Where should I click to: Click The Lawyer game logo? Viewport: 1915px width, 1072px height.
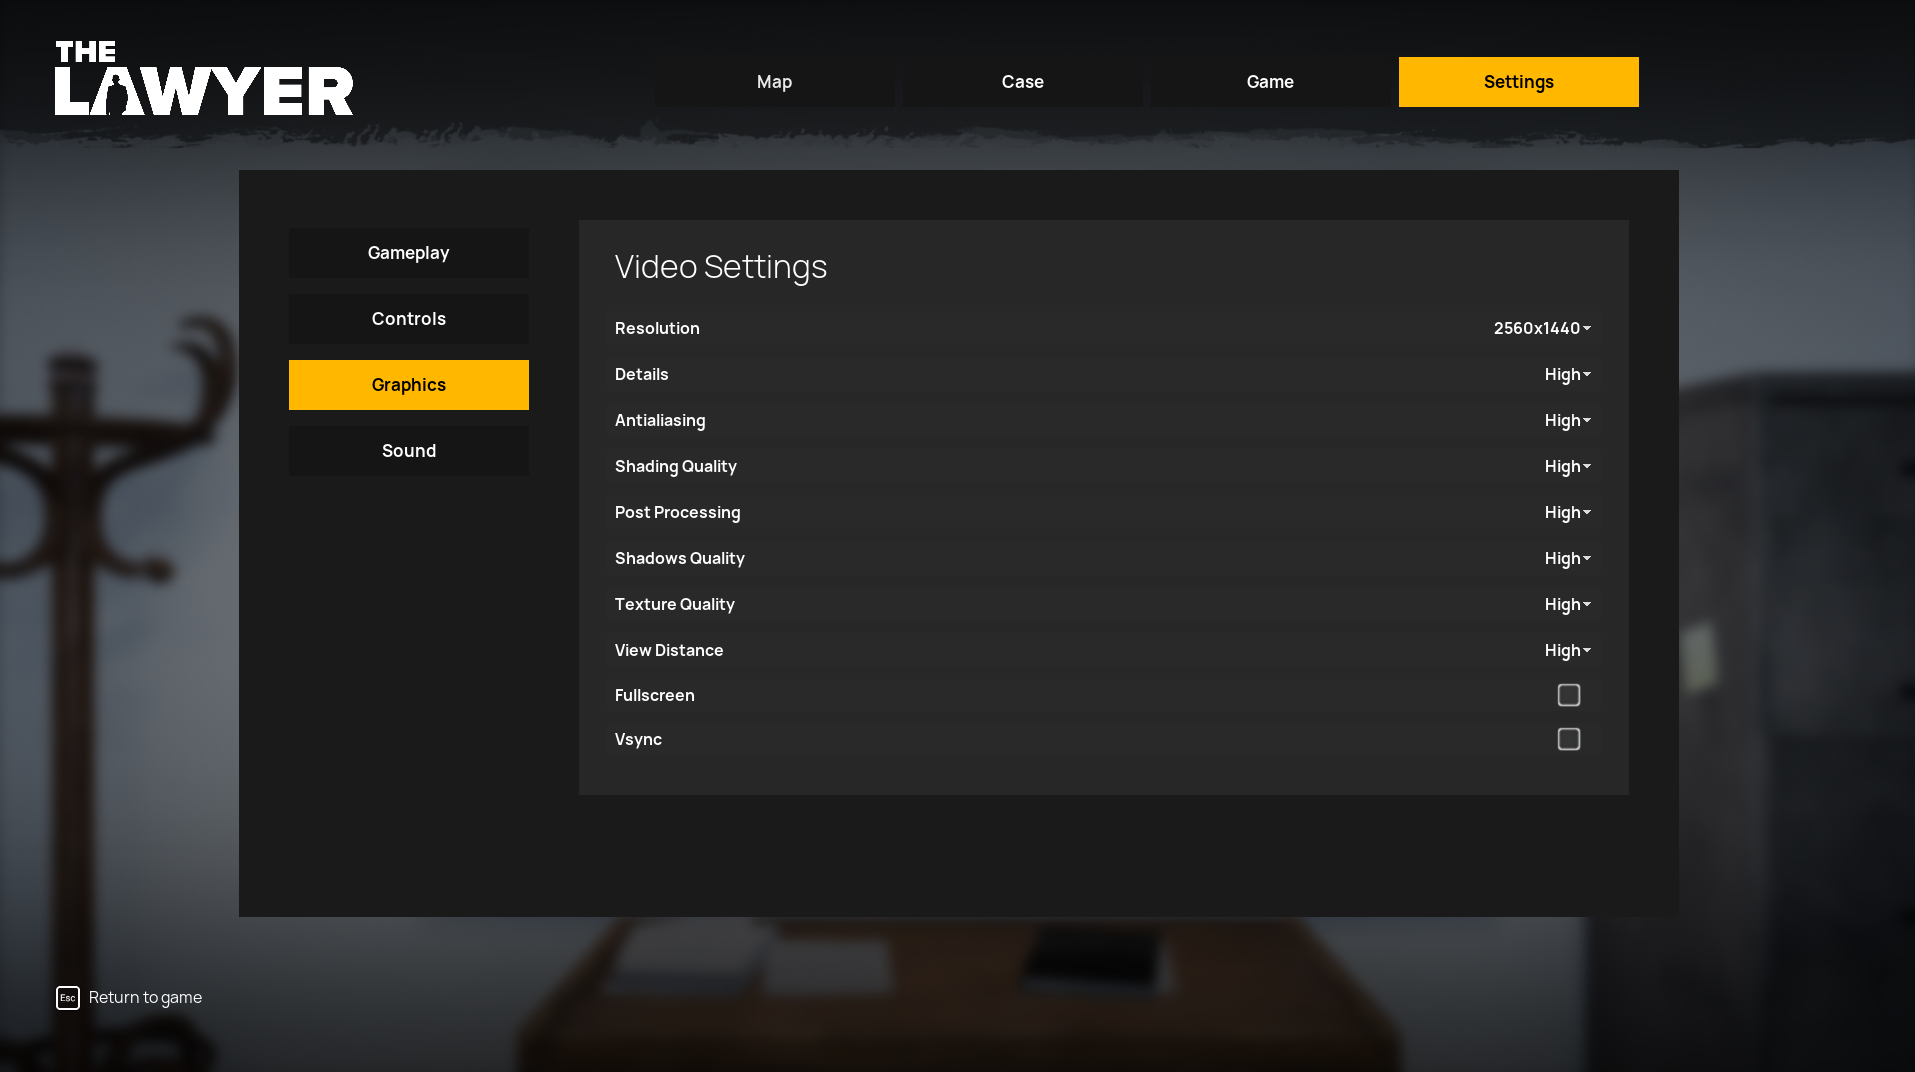[204, 78]
